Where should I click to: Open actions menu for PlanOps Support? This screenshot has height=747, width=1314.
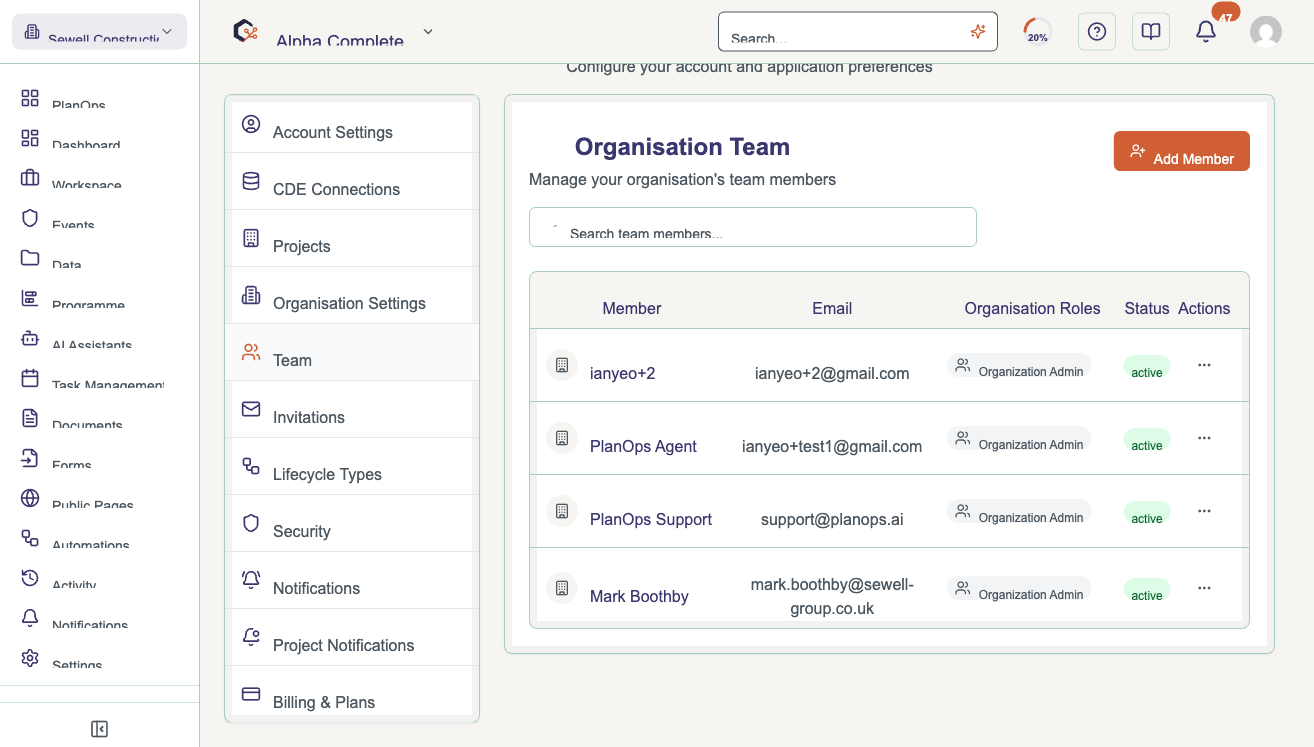(1204, 511)
